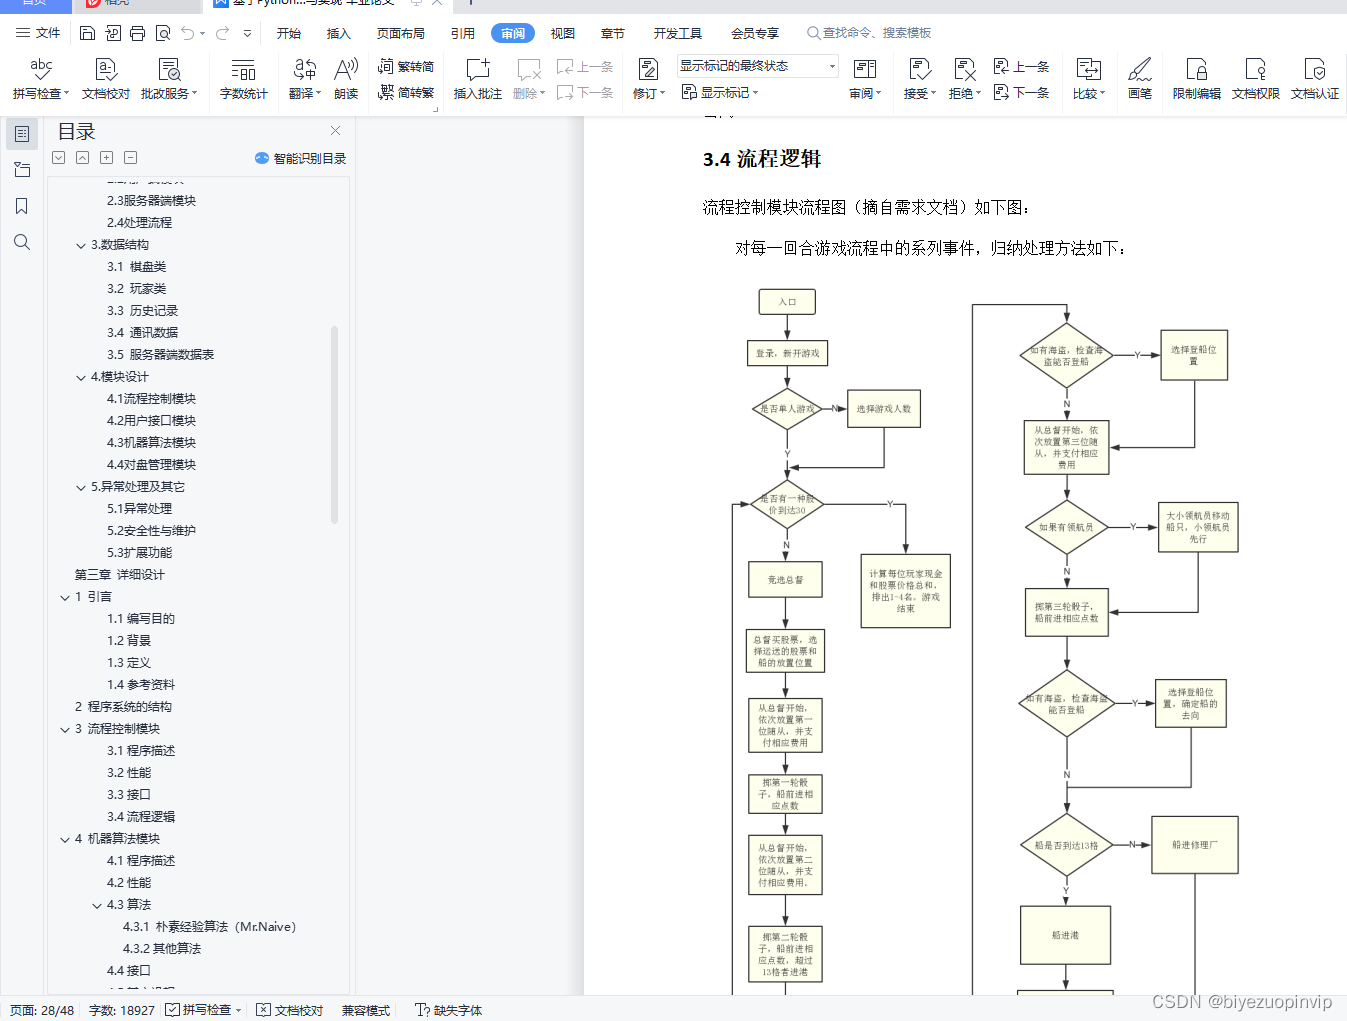
Task: Click 页面: 28/48 in status bar
Action: (42, 1010)
